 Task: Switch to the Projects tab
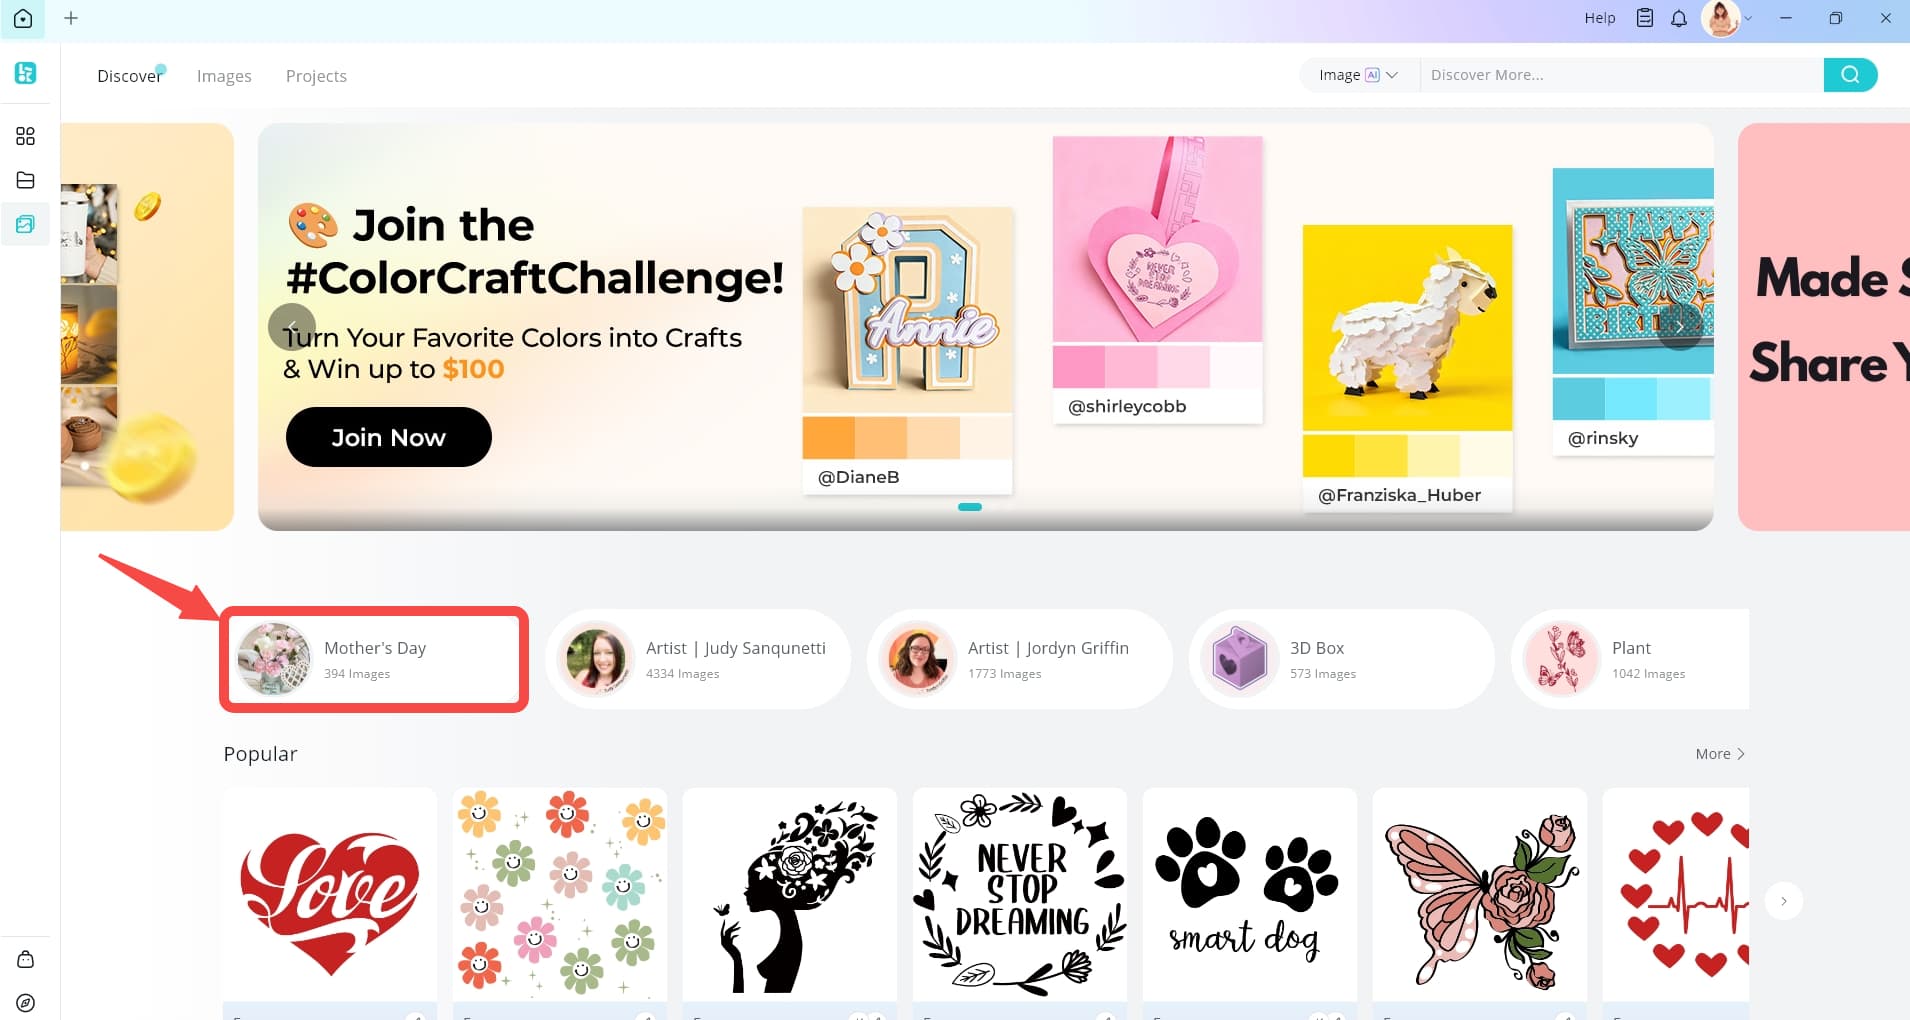(x=316, y=76)
